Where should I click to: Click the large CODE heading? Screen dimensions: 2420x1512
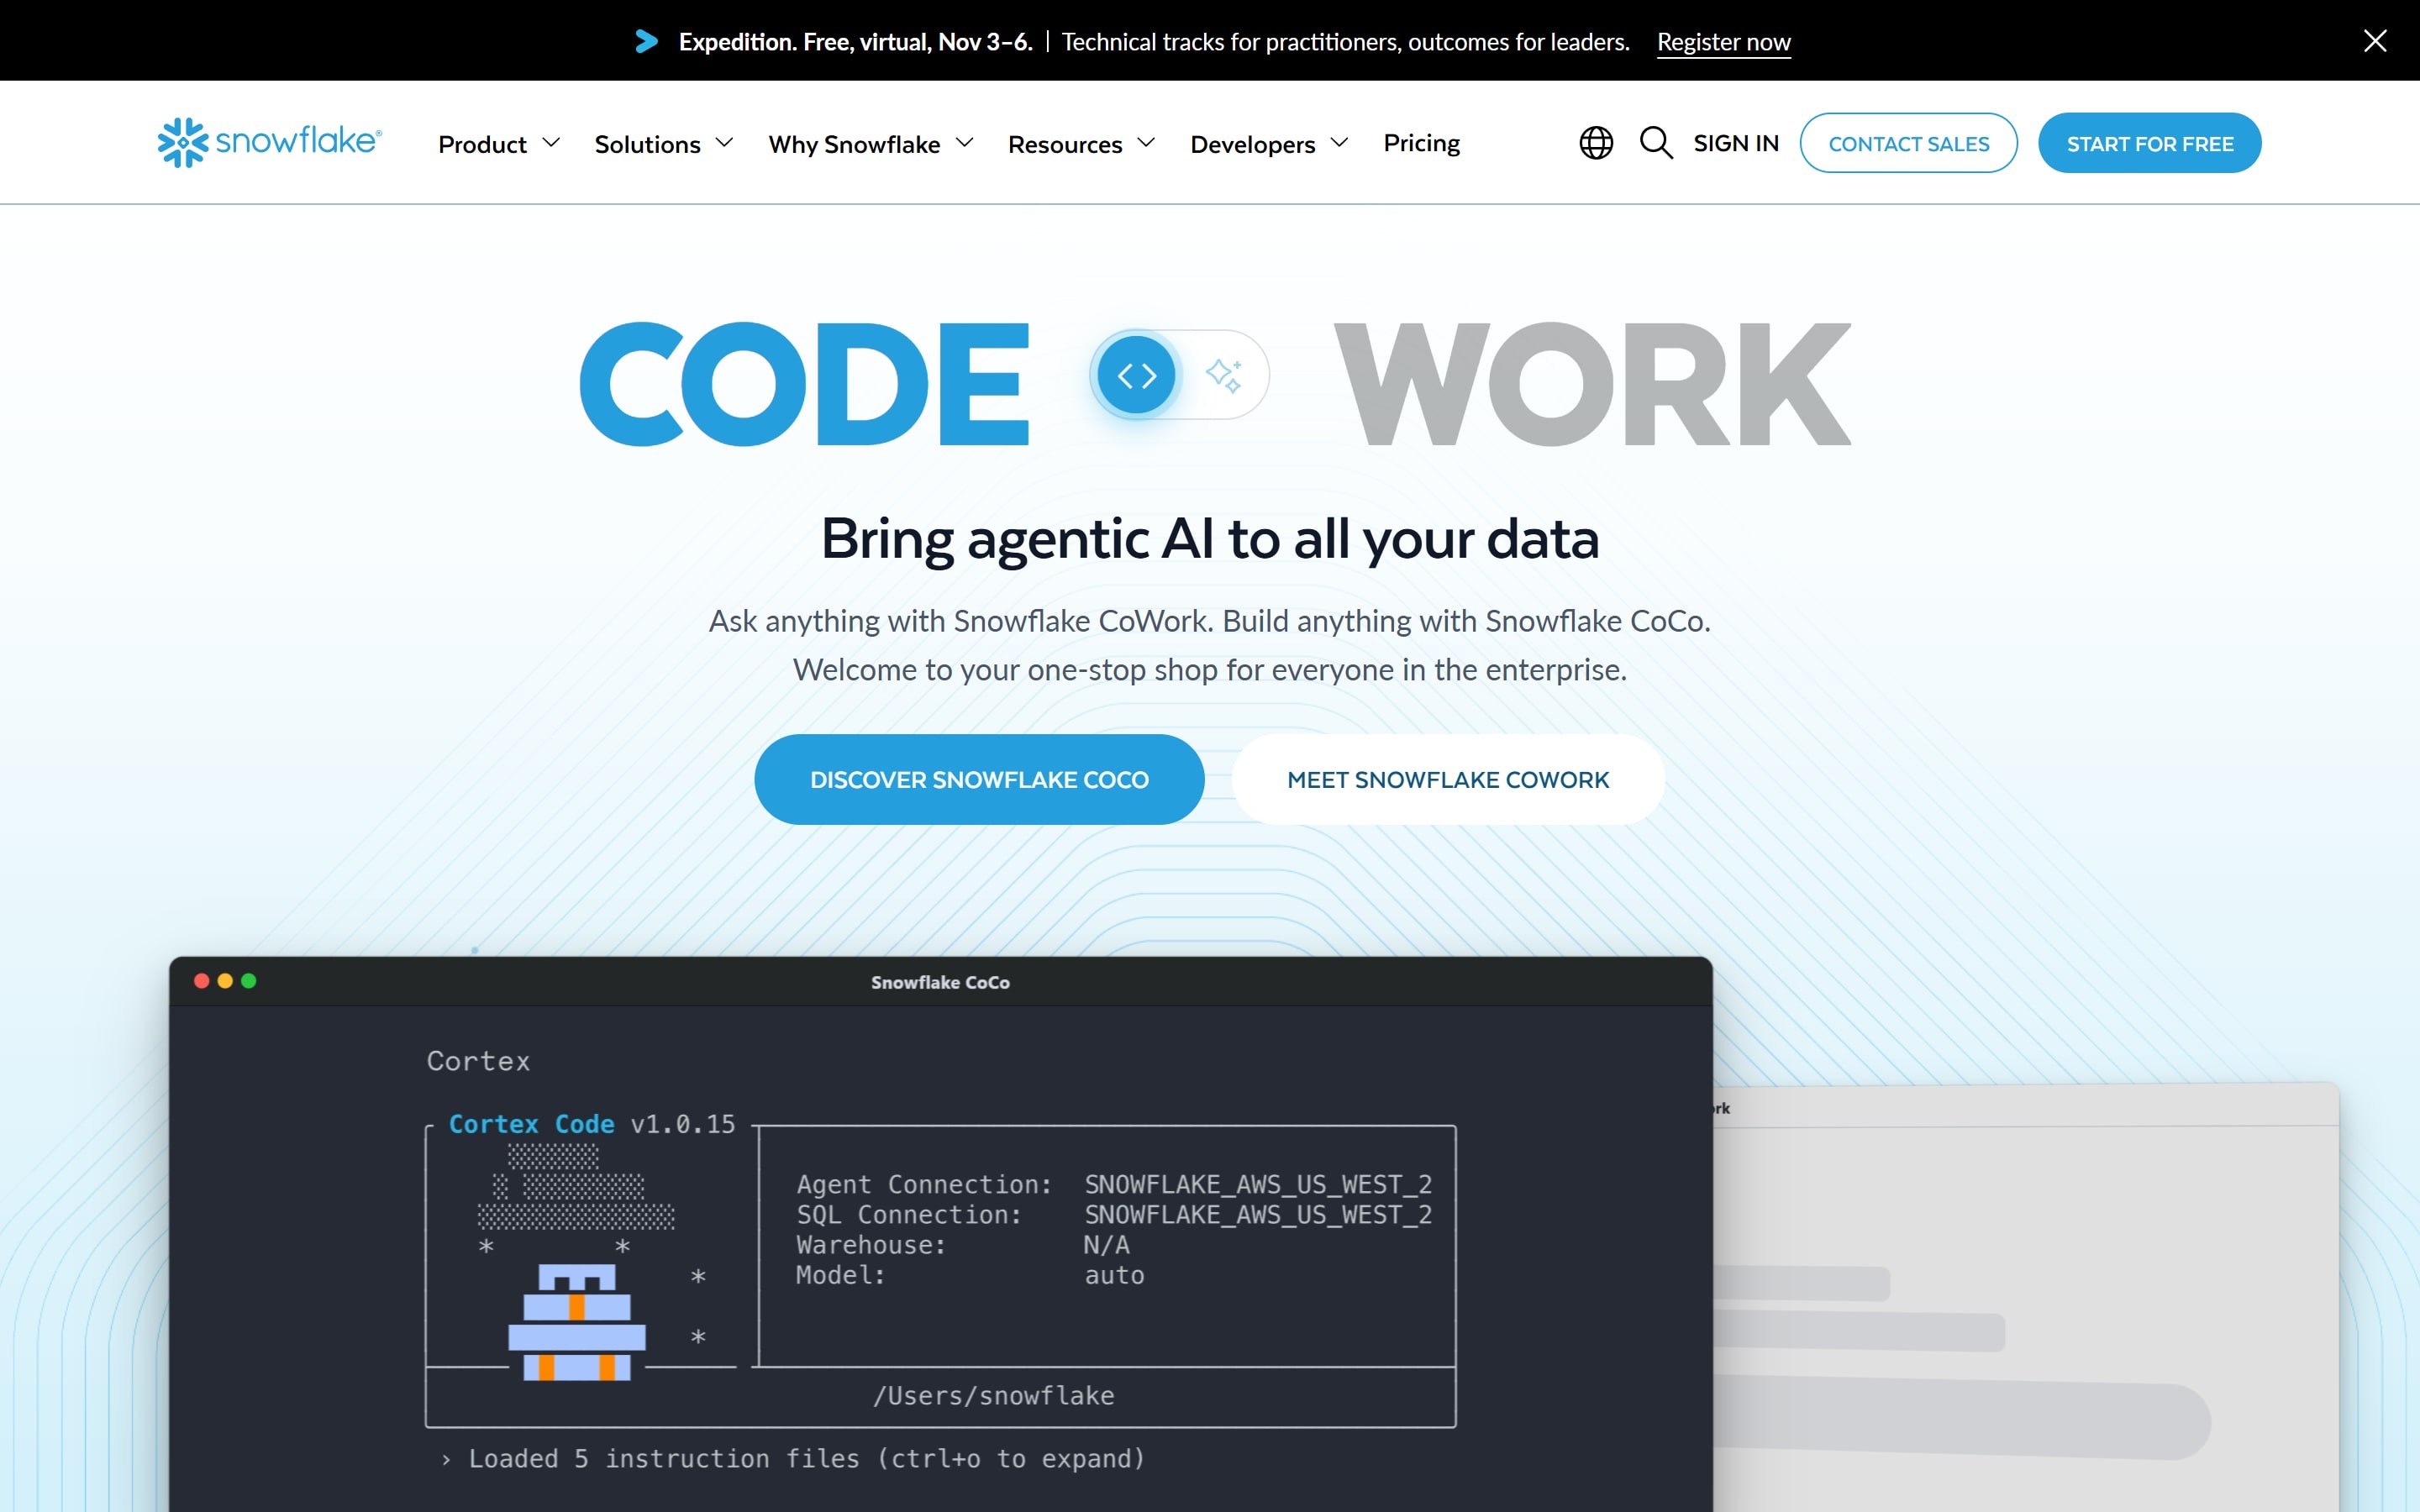[805, 383]
